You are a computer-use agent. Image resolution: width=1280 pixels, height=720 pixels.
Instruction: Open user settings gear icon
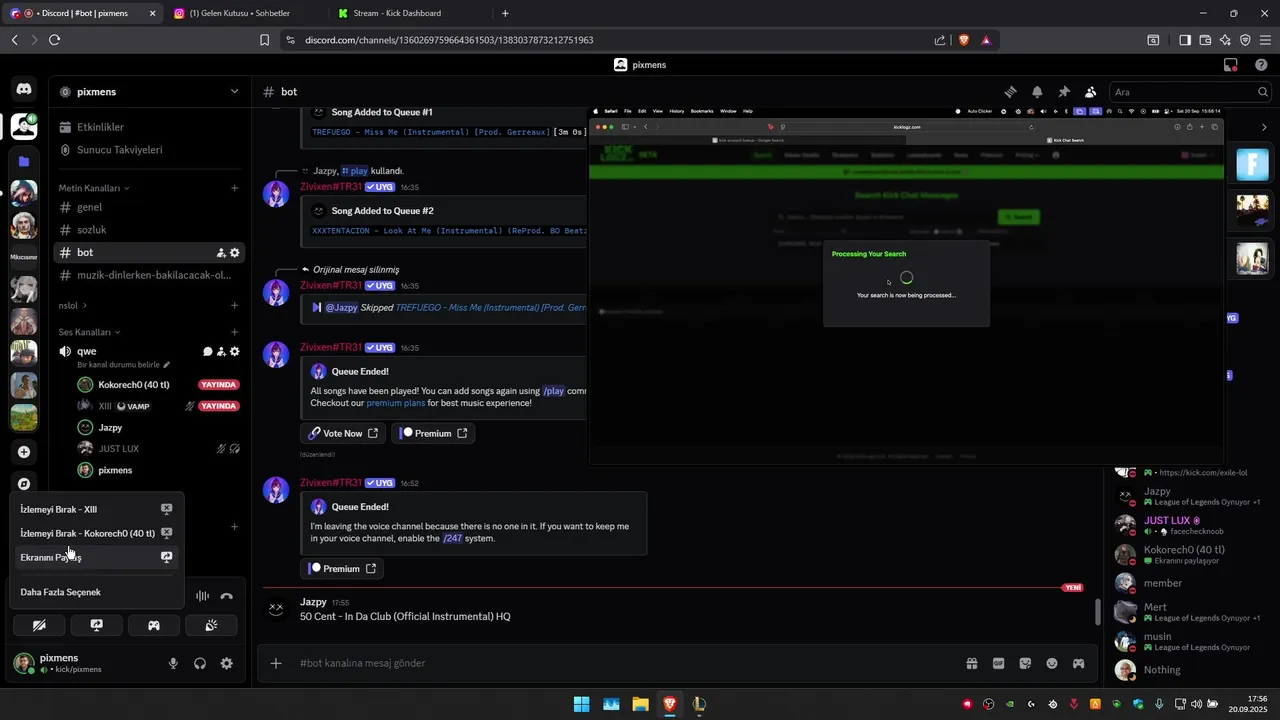click(227, 663)
